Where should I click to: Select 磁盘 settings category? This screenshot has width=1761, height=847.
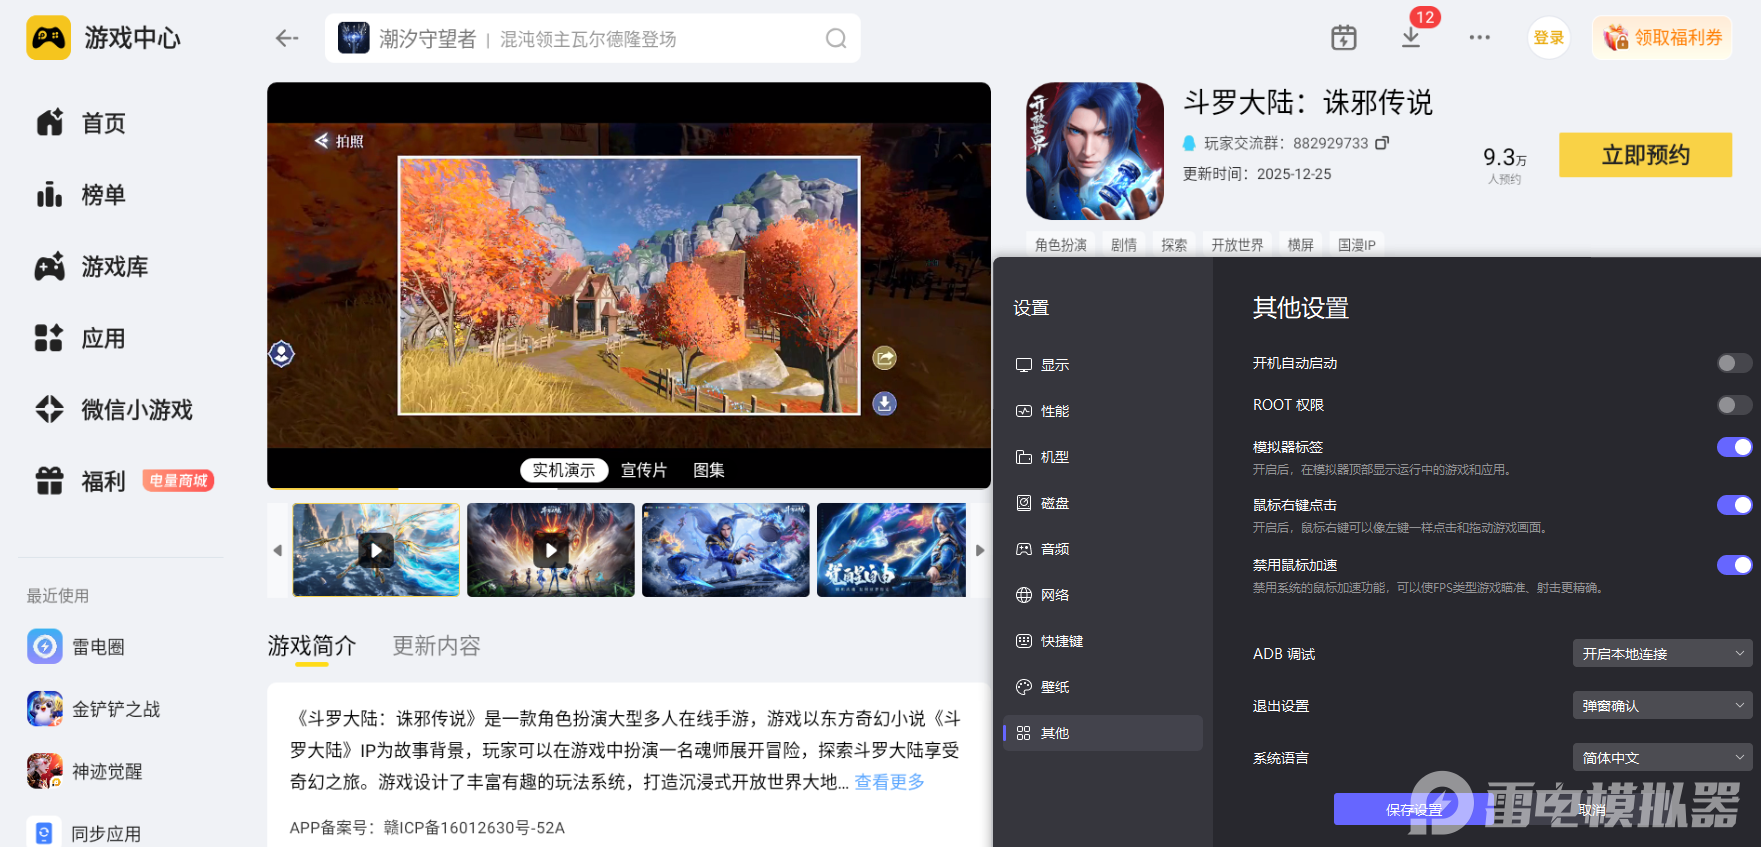coord(1103,503)
